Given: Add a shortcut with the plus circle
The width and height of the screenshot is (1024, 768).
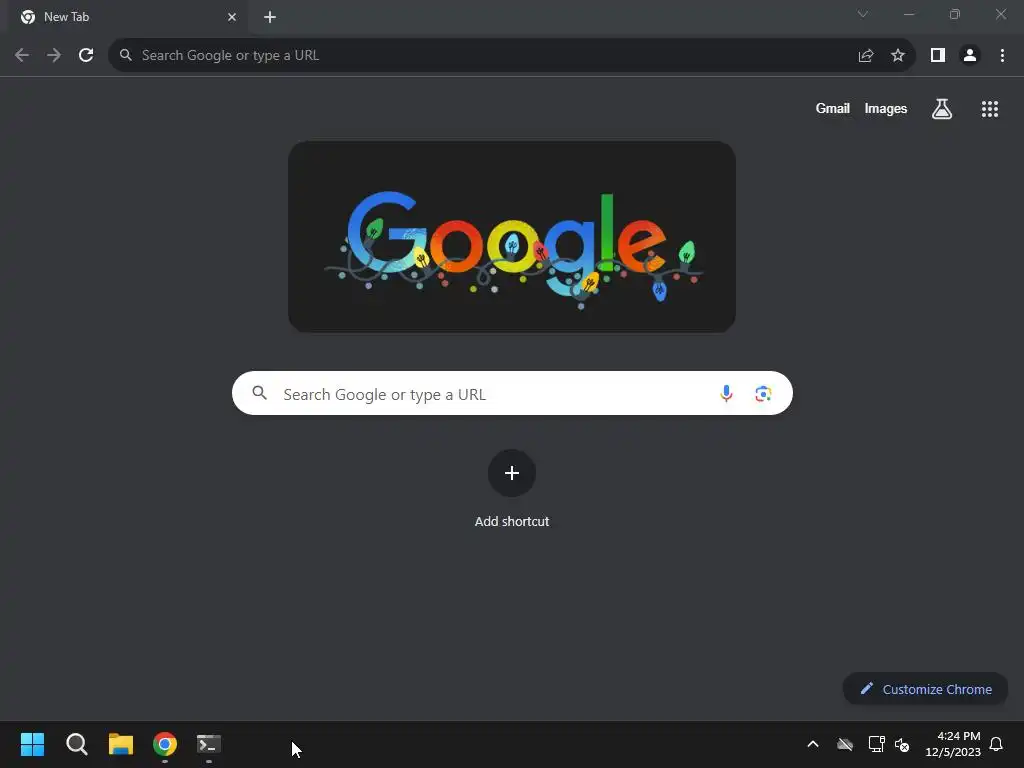Looking at the screenshot, I should [512, 473].
